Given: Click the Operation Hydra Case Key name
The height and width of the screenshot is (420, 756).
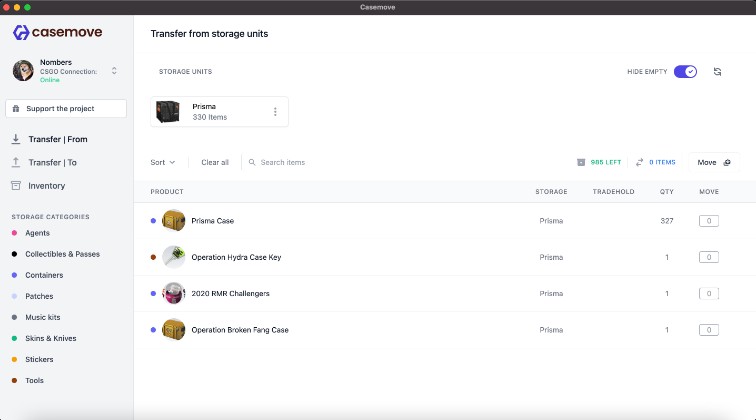Looking at the screenshot, I should pyautogui.click(x=236, y=257).
